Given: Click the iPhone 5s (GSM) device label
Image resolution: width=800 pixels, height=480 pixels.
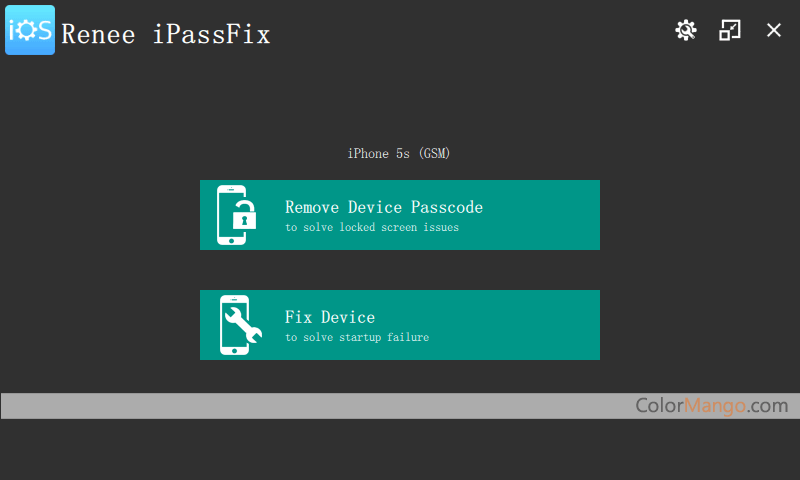Looking at the screenshot, I should pos(398,154).
